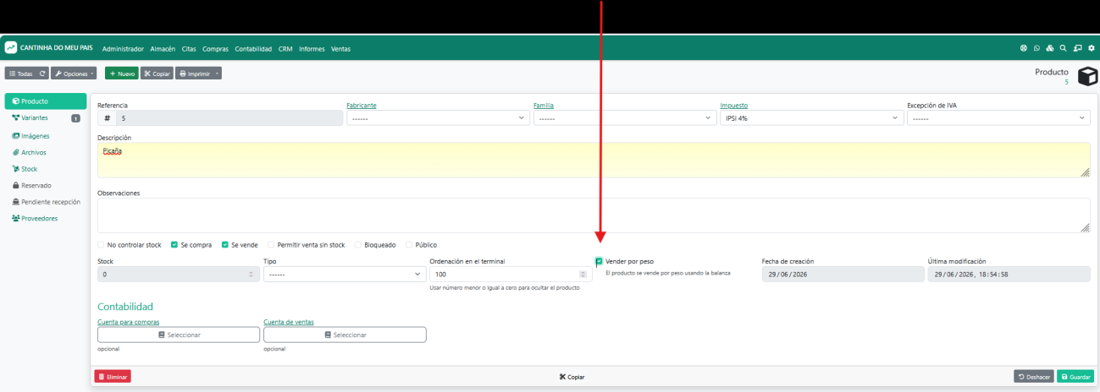Click the refresh arrow beside Todos
1100x392 pixels.
tap(42, 73)
